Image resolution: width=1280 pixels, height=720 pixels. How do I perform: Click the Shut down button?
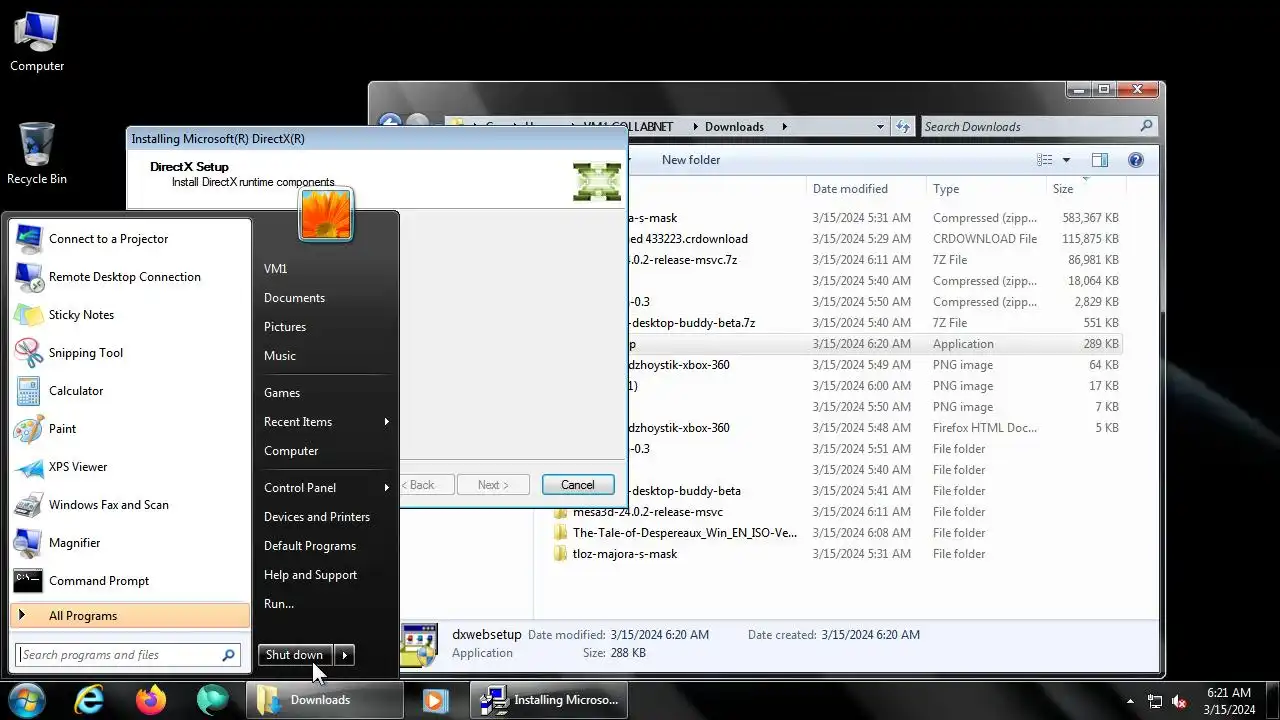click(295, 655)
